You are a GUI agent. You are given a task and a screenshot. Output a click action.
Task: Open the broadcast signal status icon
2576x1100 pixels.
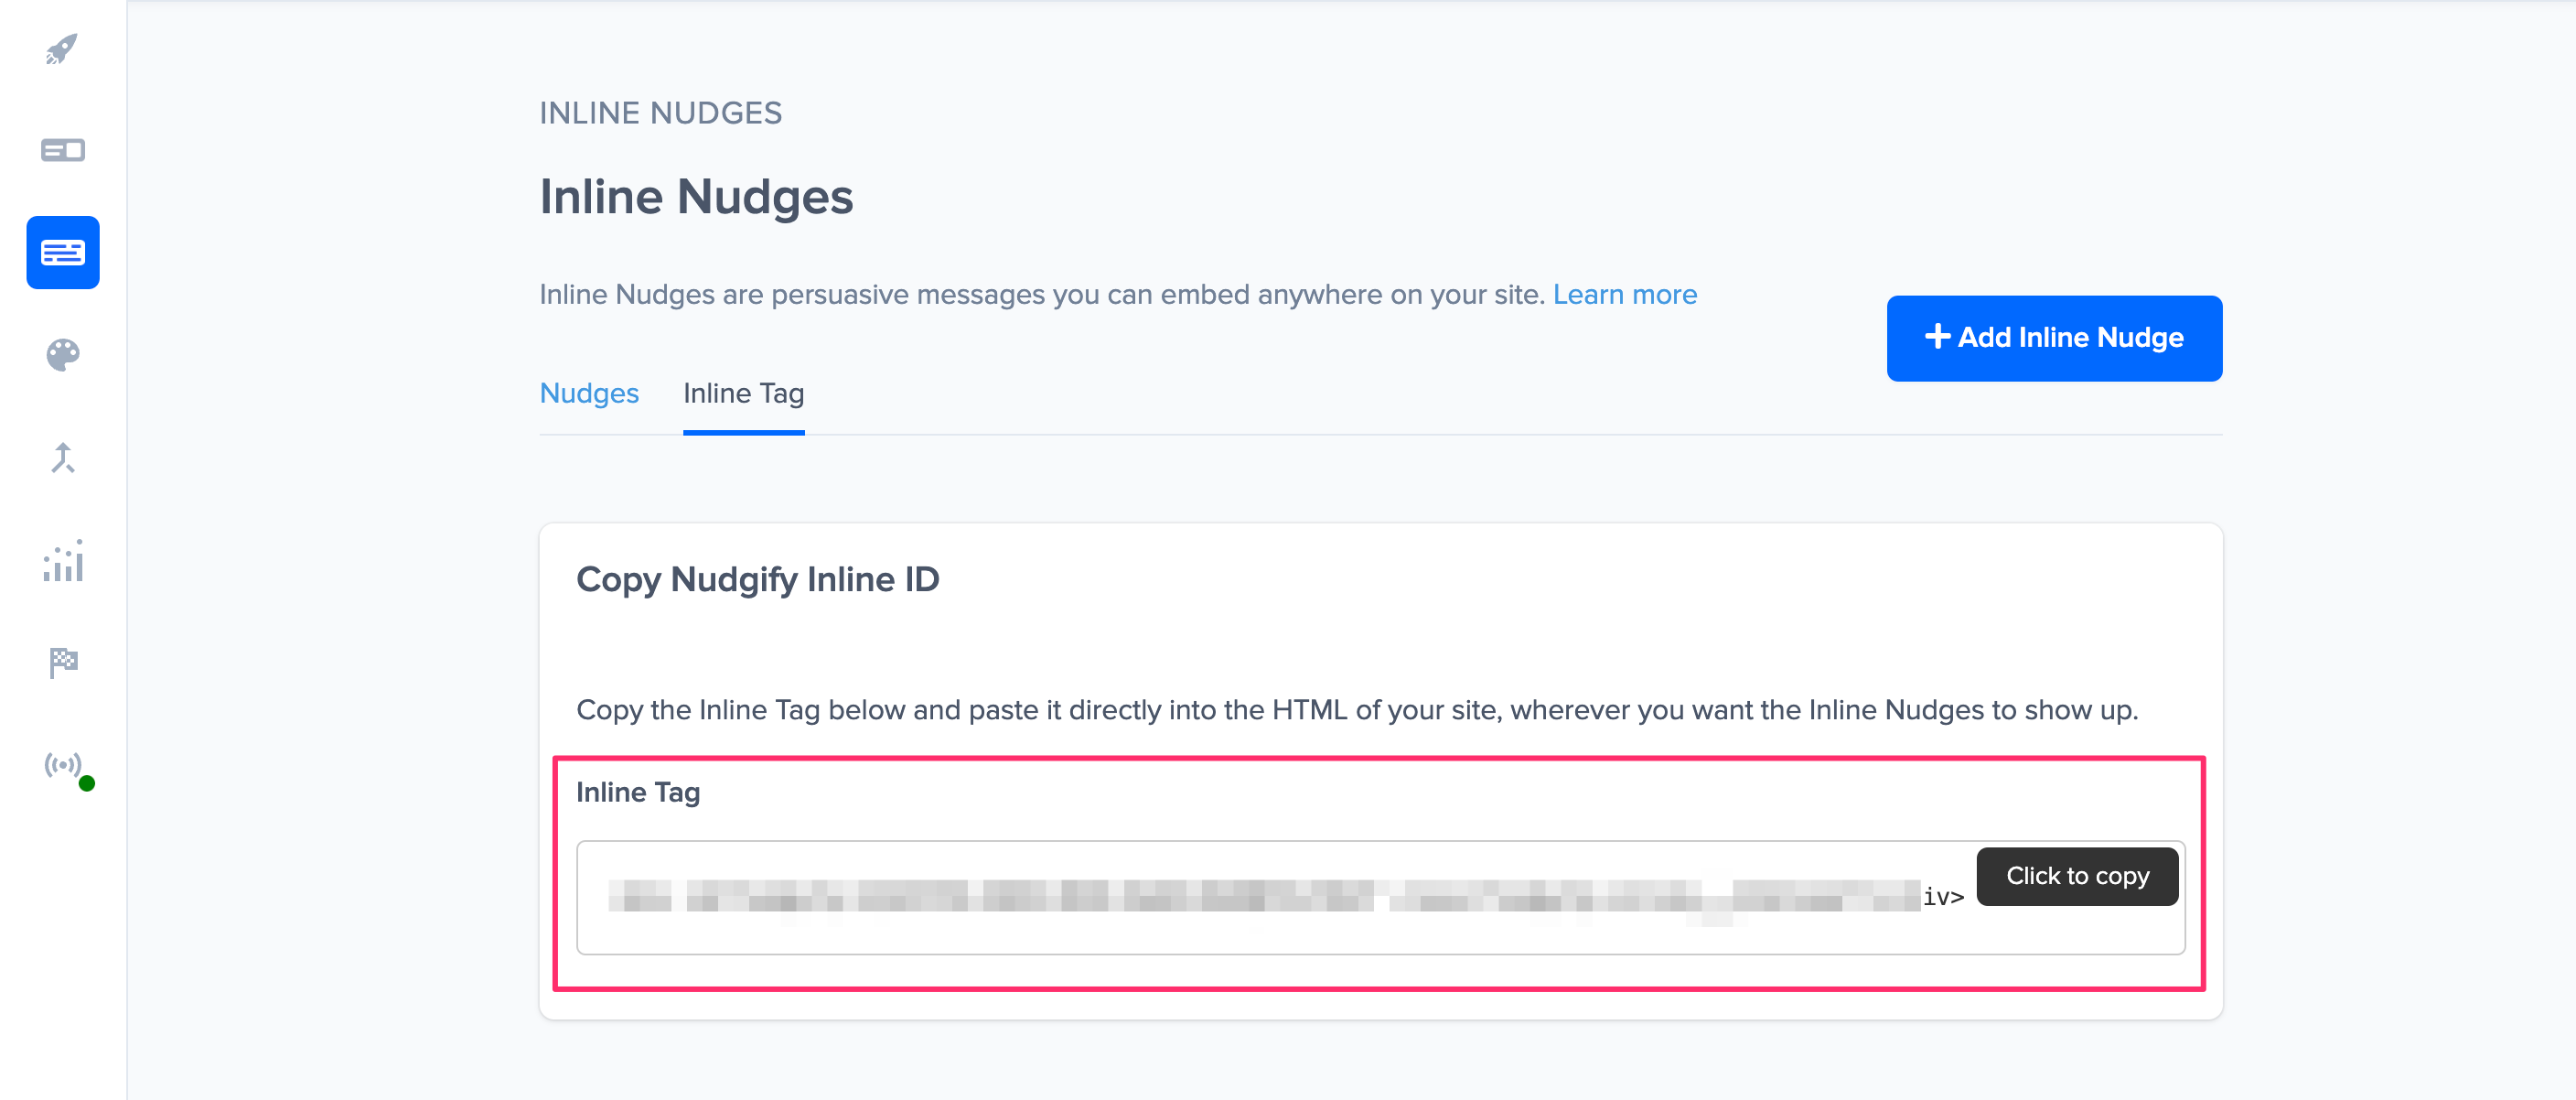pyautogui.click(x=64, y=766)
